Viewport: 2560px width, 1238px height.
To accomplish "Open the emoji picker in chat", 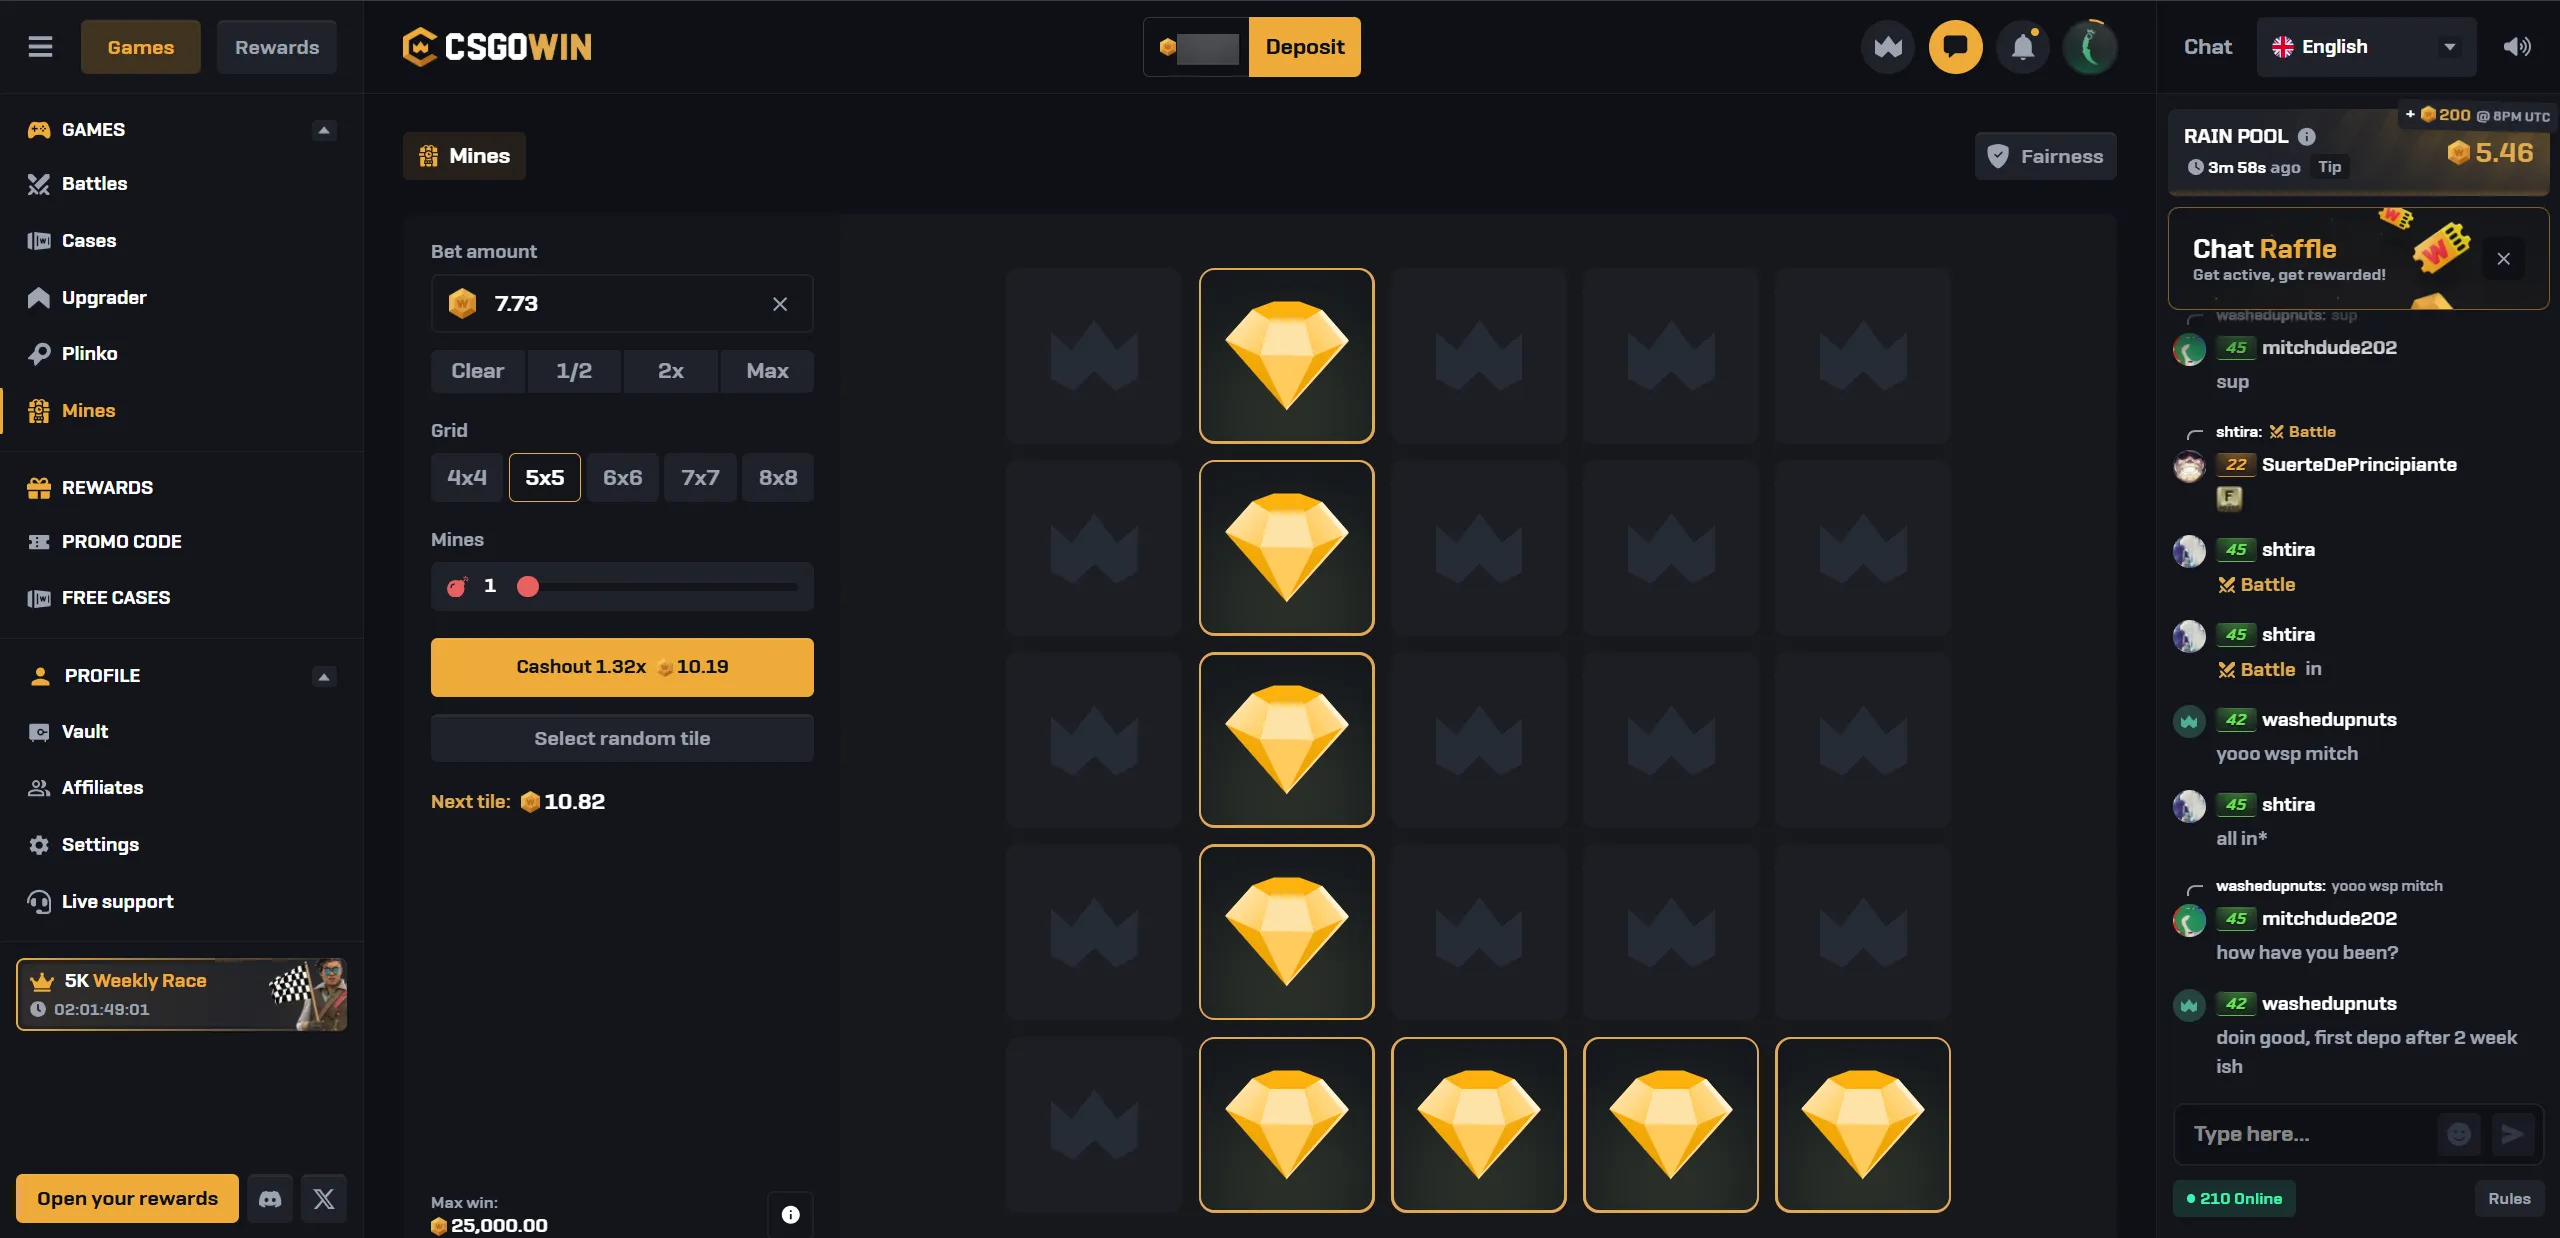I will 2459,1134.
